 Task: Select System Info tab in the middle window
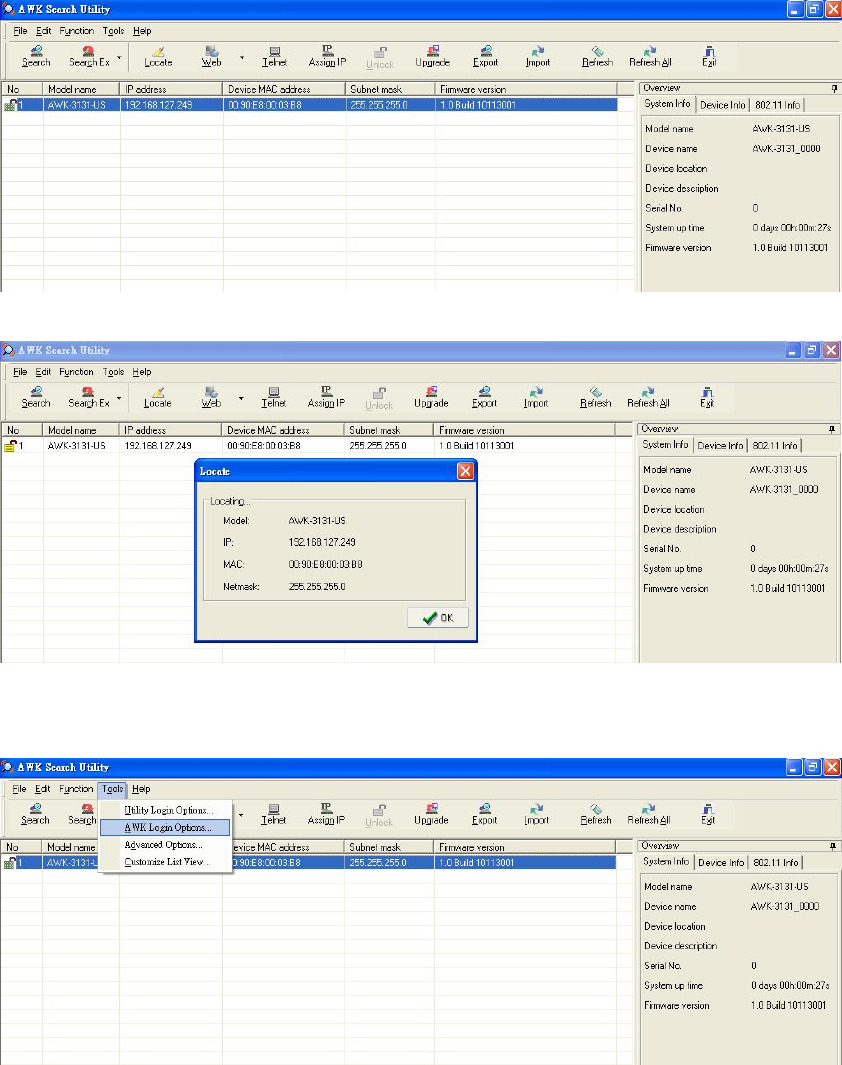(x=665, y=444)
